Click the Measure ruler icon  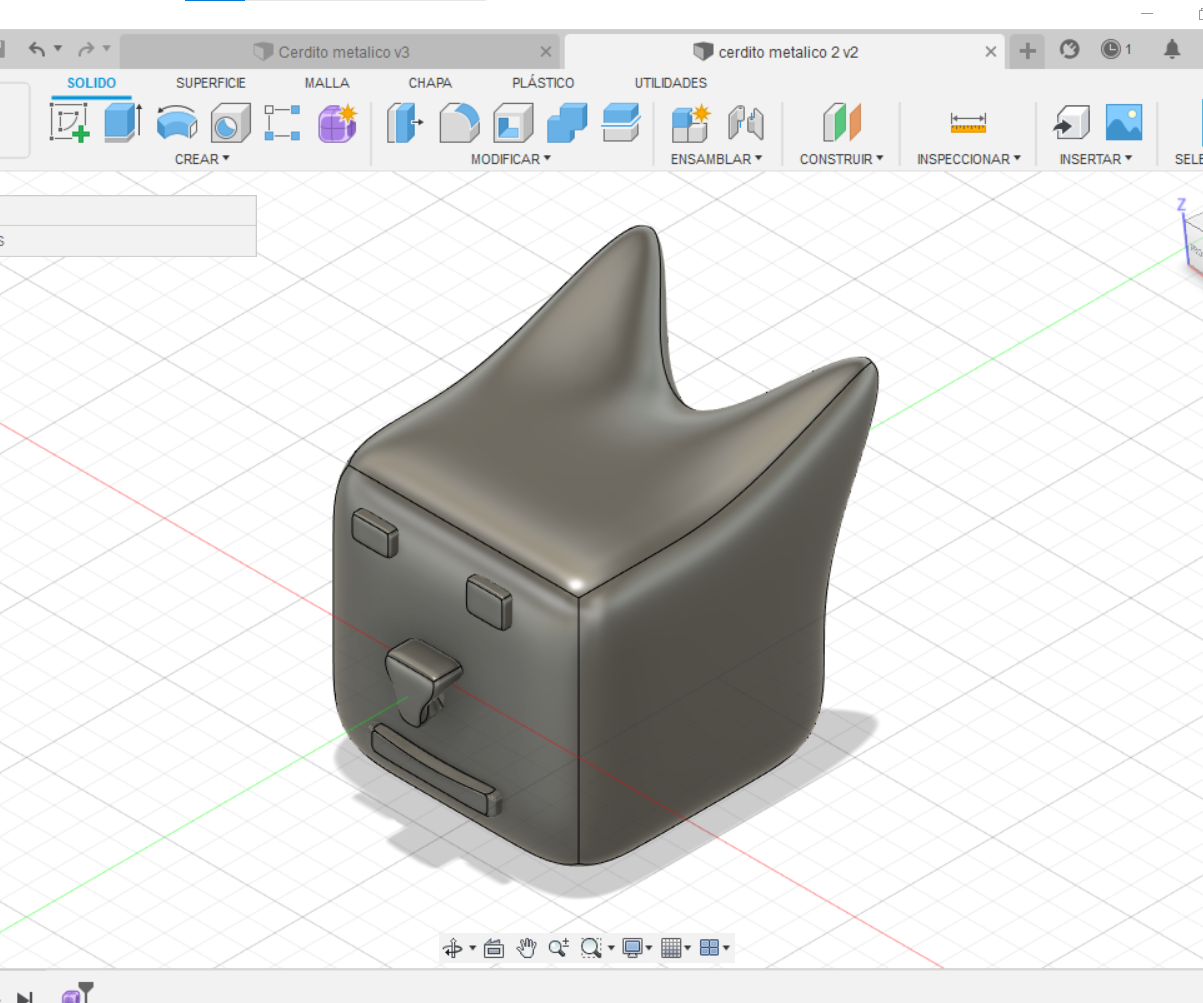[967, 123]
